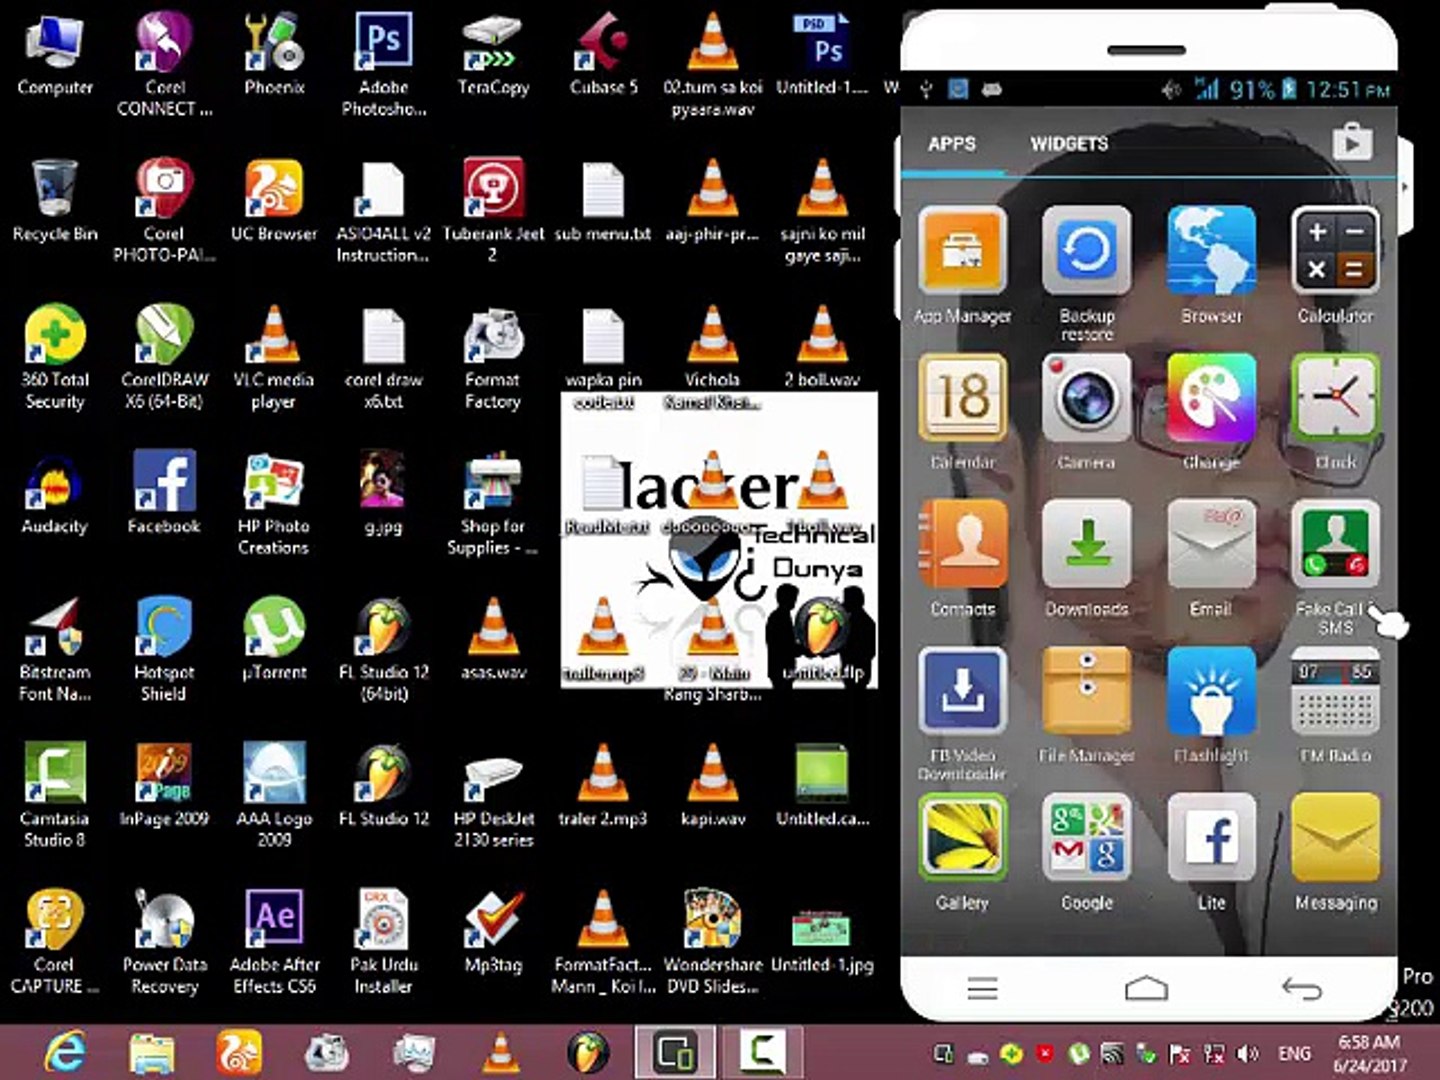Screen dimensions: 1440x1080
Task: Open the Play Store shortcut in app drawer
Action: coord(1352,142)
